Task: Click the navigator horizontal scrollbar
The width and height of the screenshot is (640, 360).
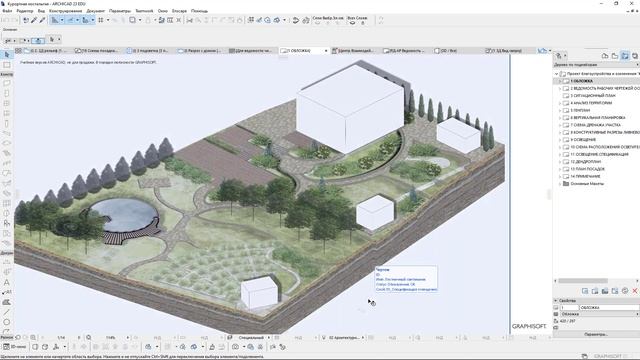Action: (583, 281)
